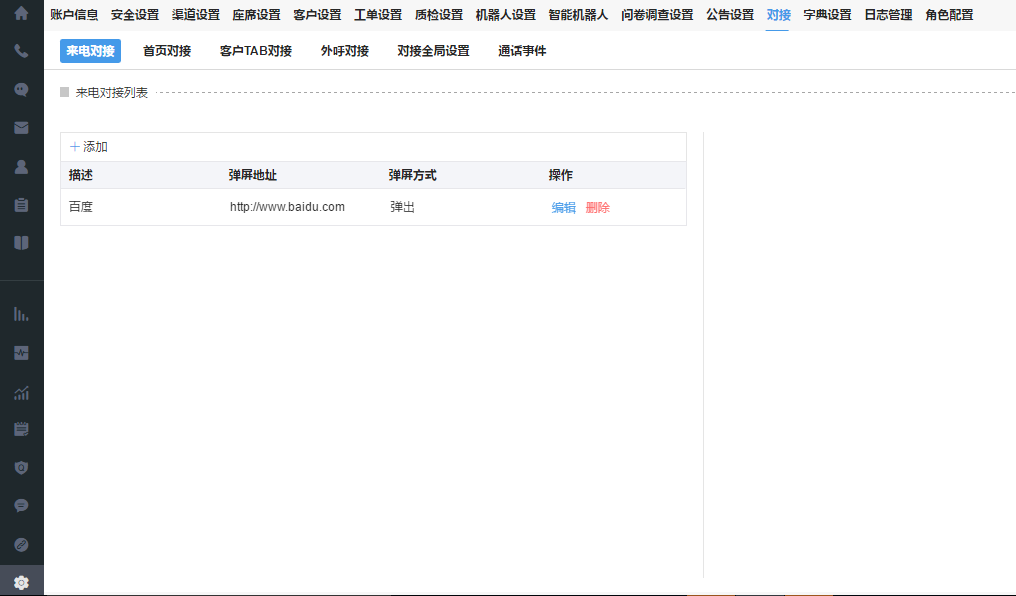Click the 弹屏方式 column header
Screen dimensions: 1016x596
click(413, 175)
